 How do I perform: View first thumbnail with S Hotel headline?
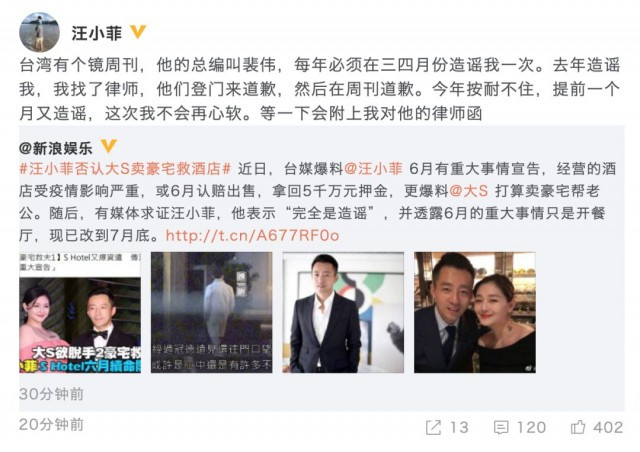coord(80,312)
